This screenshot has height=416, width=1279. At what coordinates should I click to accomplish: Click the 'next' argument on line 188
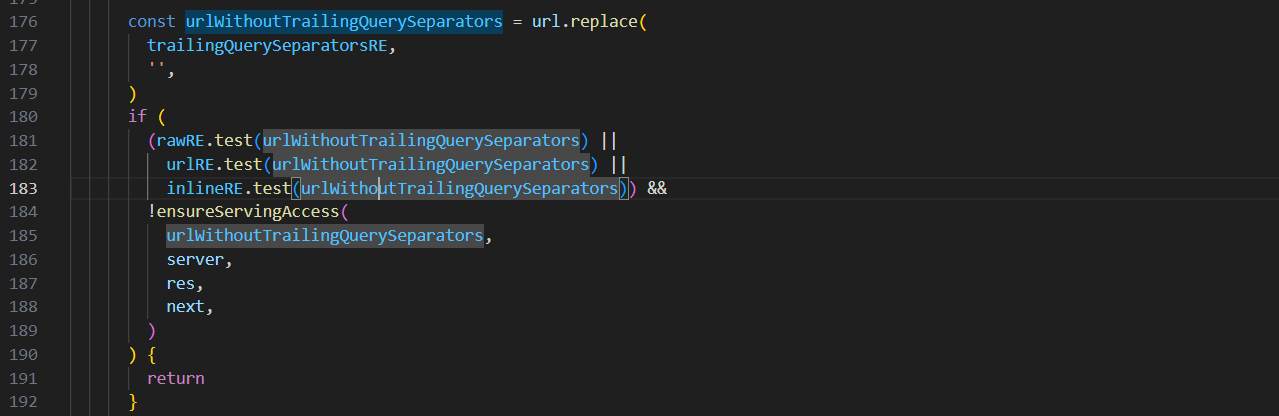click(x=186, y=307)
